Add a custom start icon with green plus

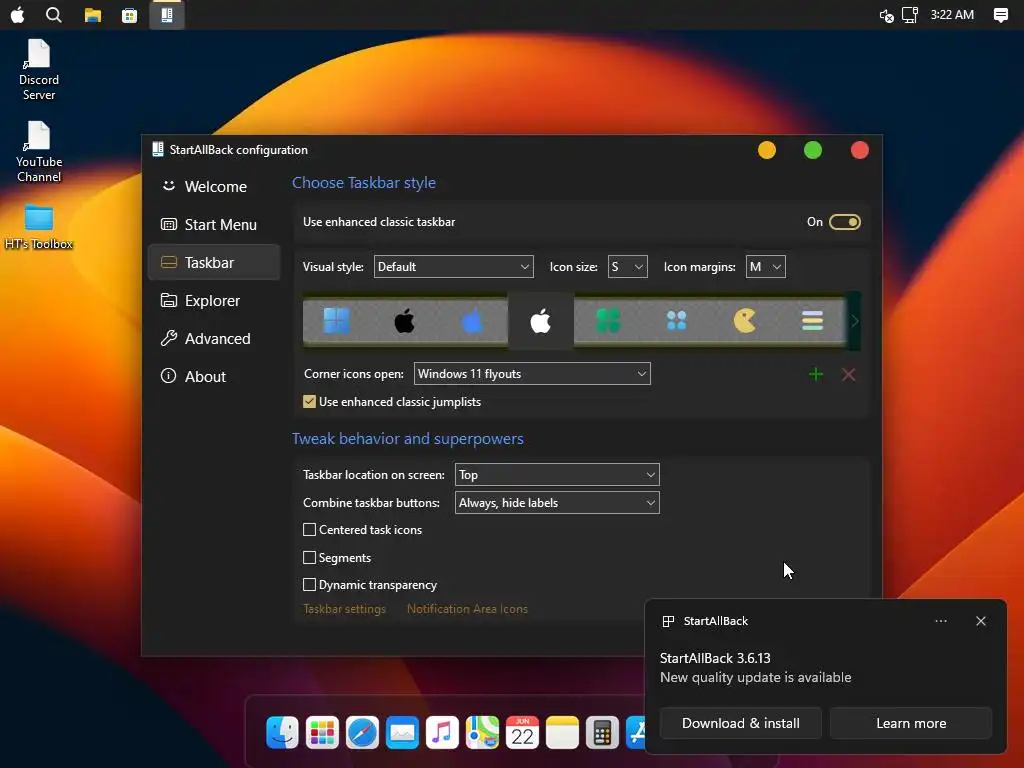(x=816, y=374)
